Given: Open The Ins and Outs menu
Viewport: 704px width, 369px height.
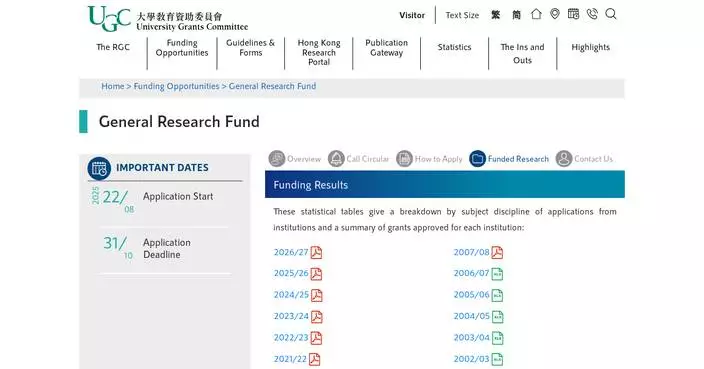Looking at the screenshot, I should point(522,53).
